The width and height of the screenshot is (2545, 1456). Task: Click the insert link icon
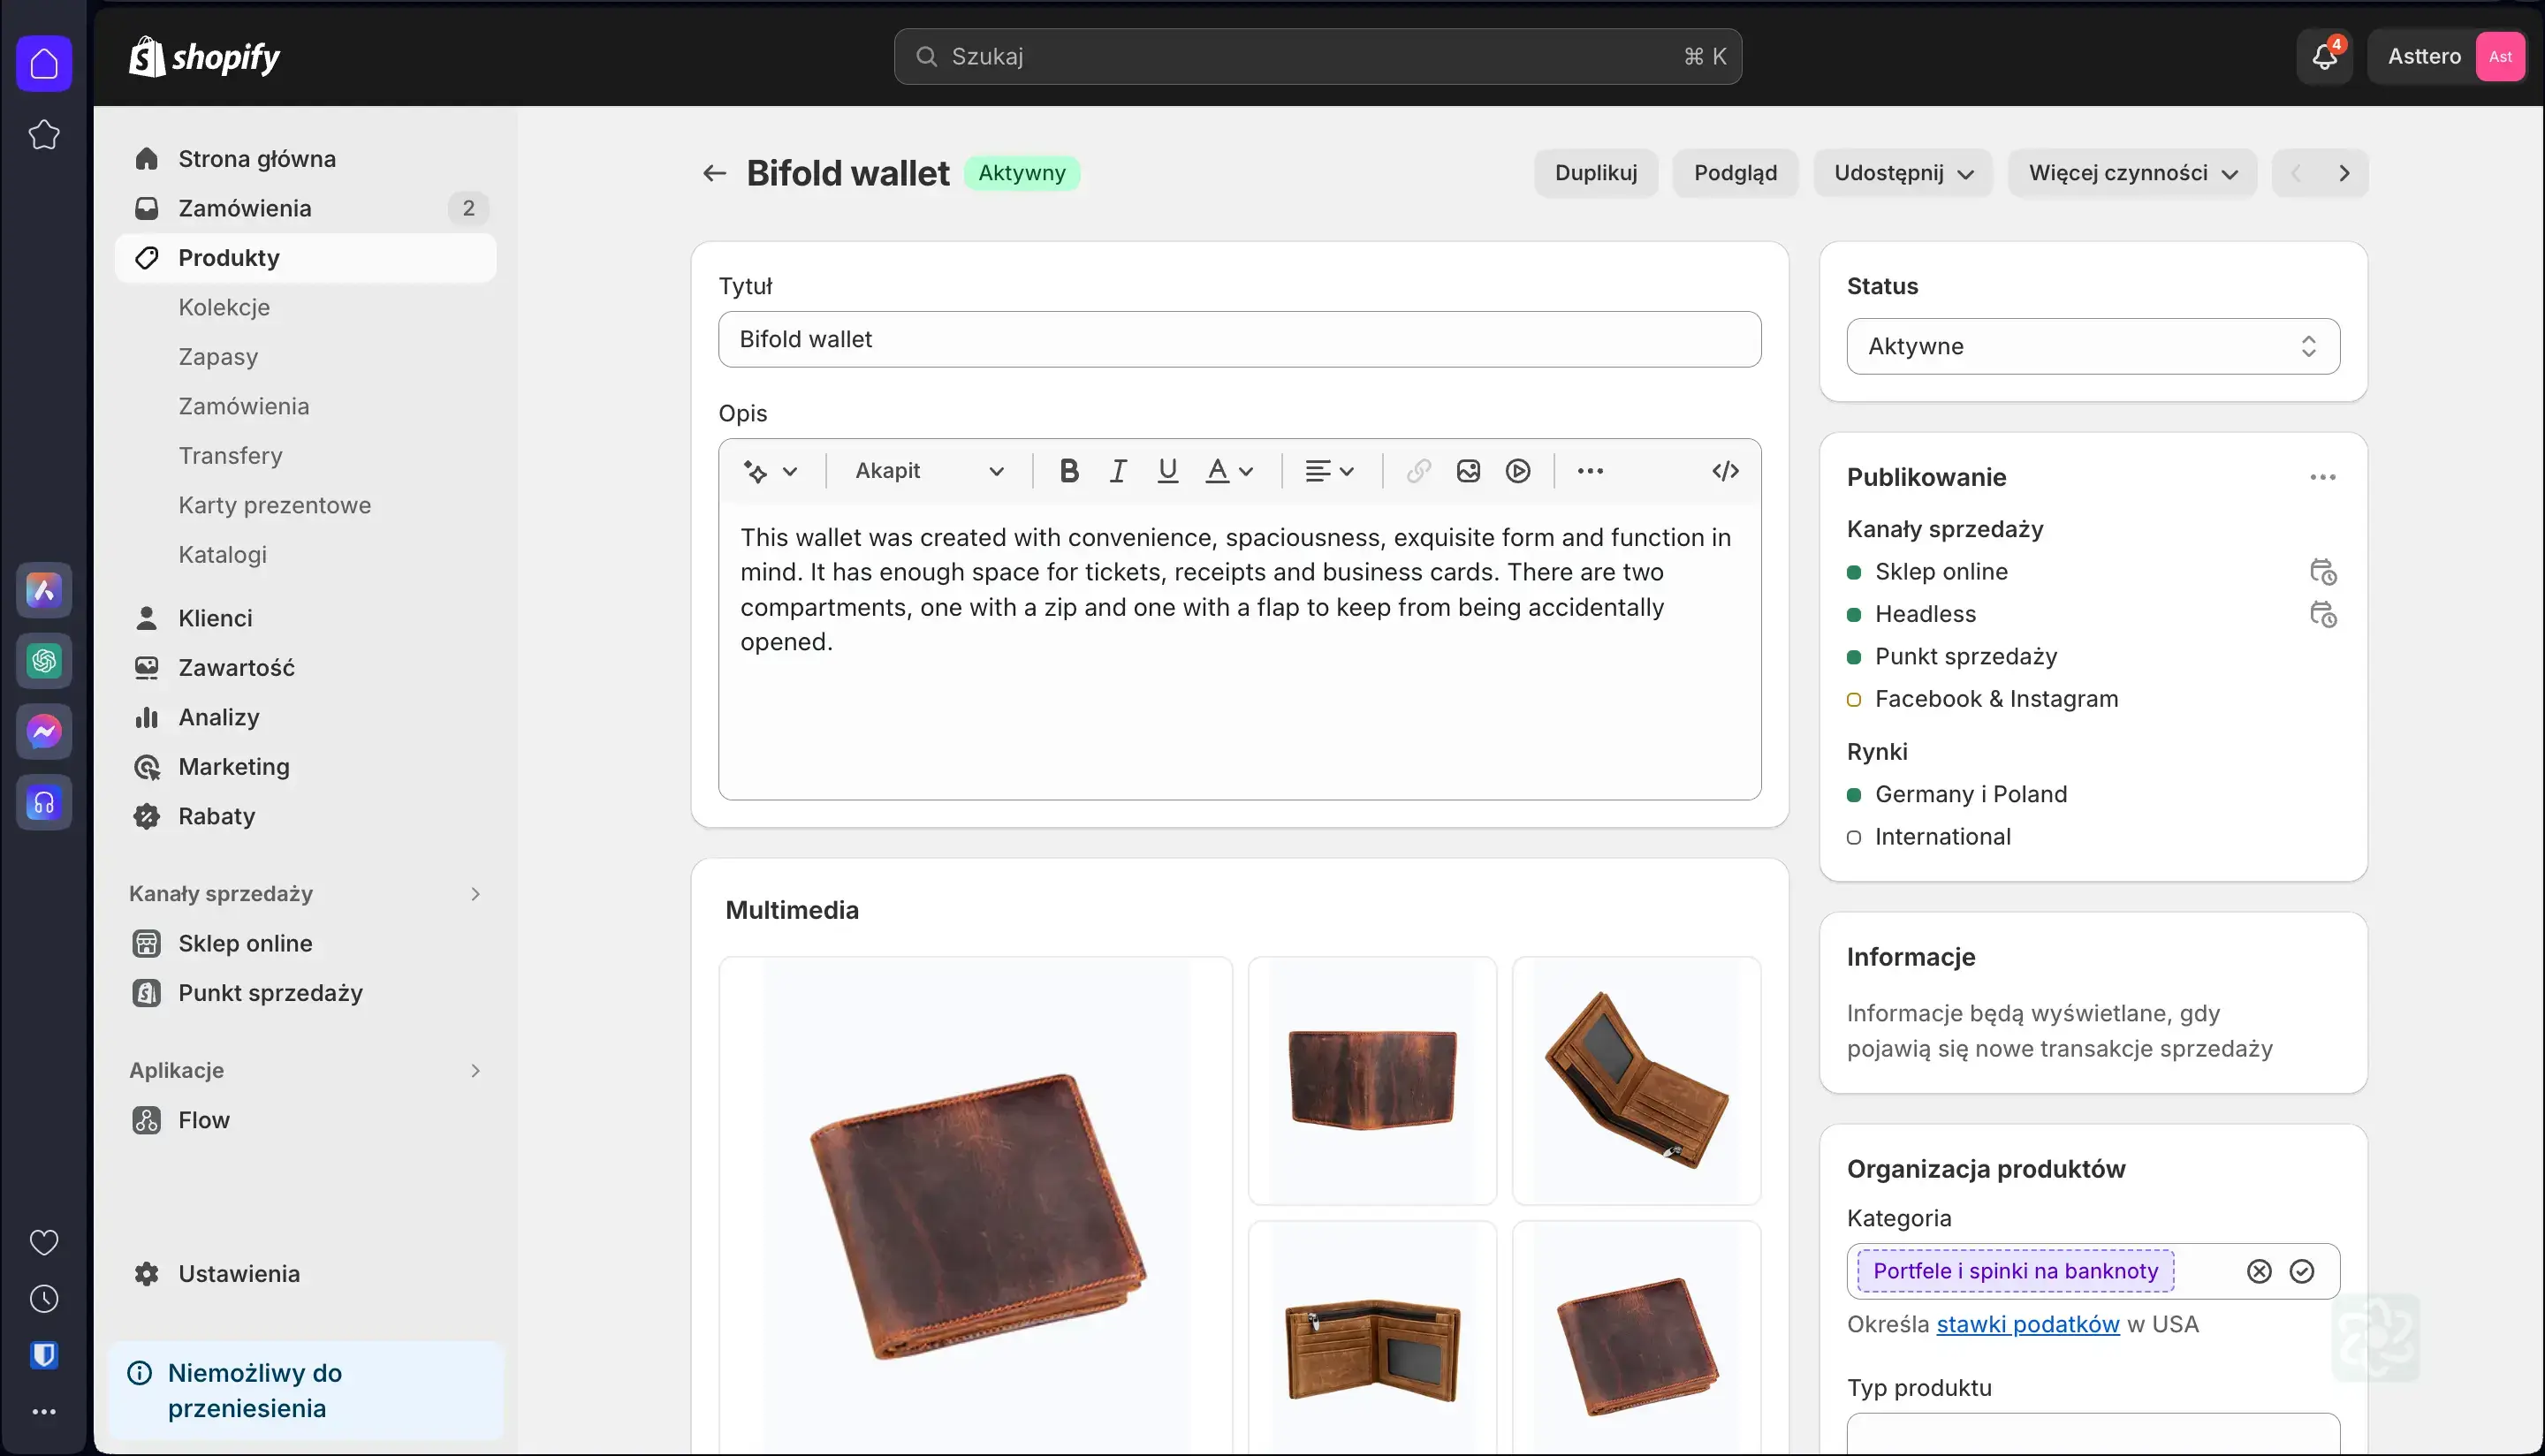(1417, 472)
